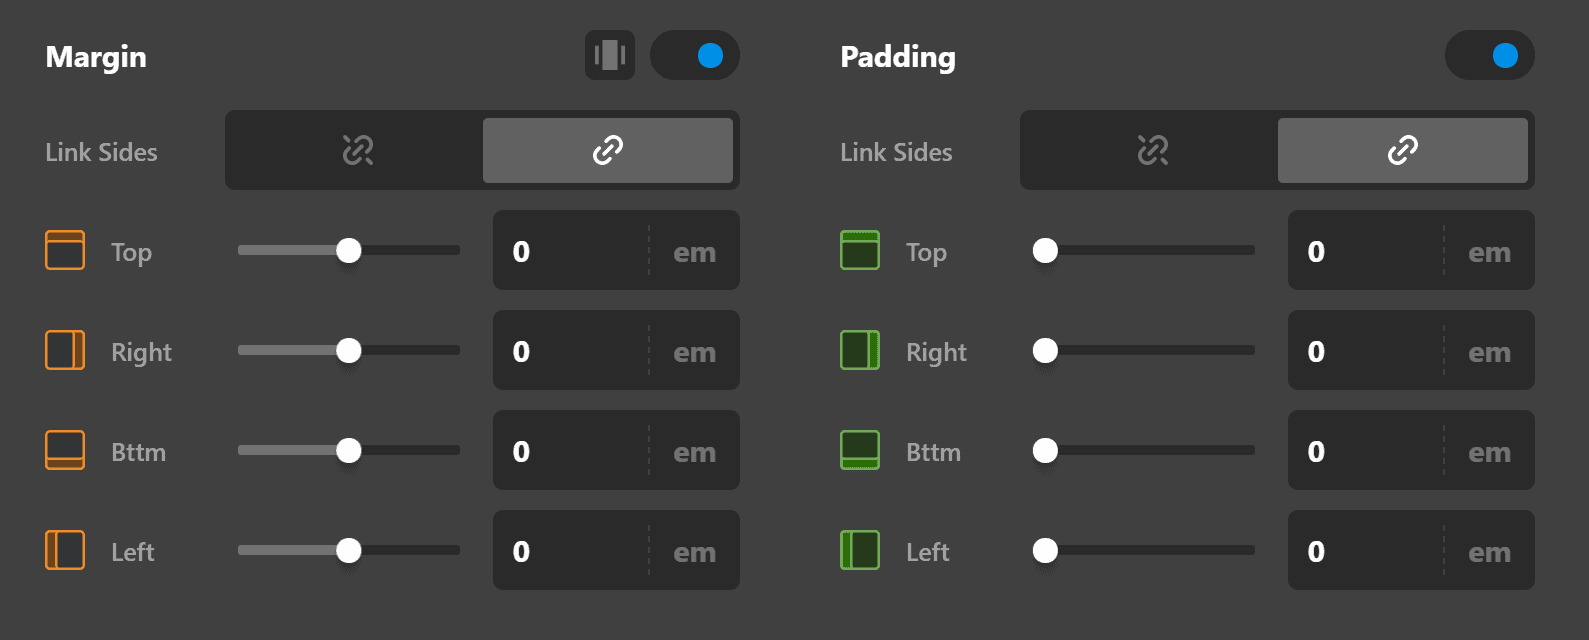Click the Bttm padding slider handle

(1045, 451)
